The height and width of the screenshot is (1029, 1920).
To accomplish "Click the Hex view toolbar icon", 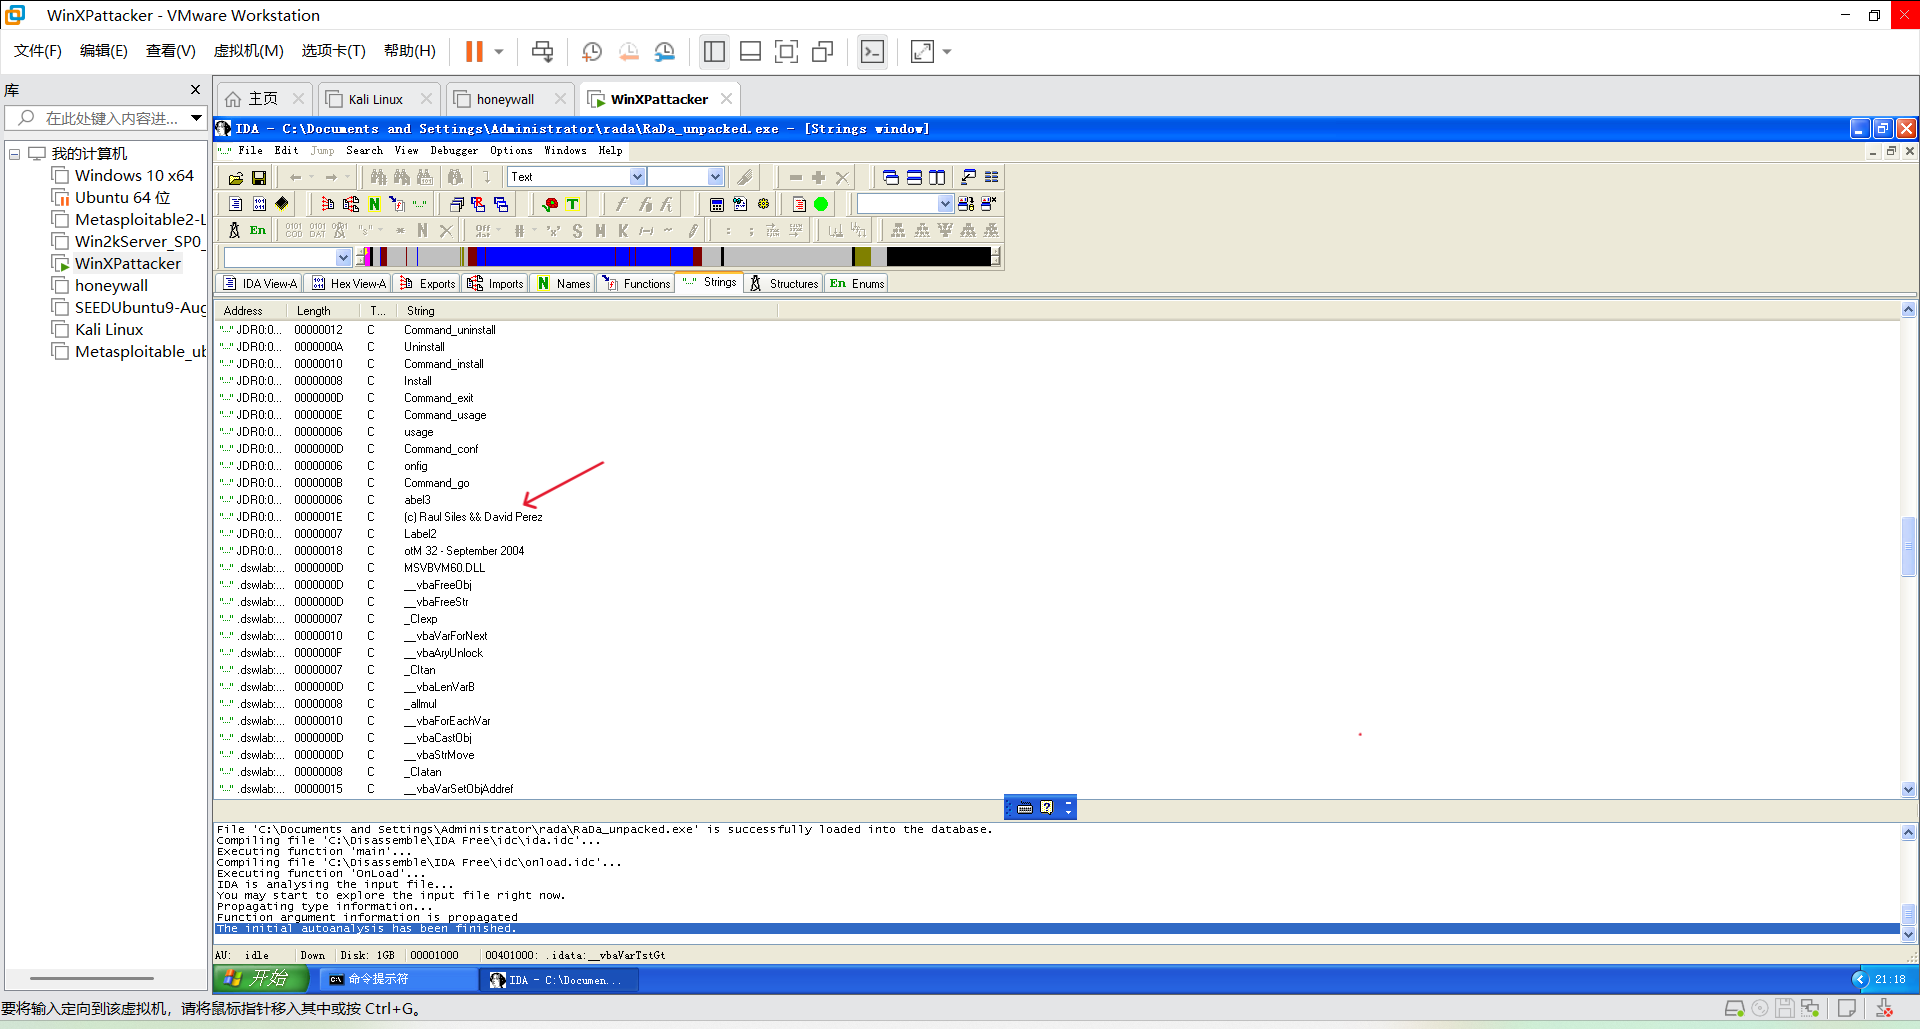I will 259,204.
